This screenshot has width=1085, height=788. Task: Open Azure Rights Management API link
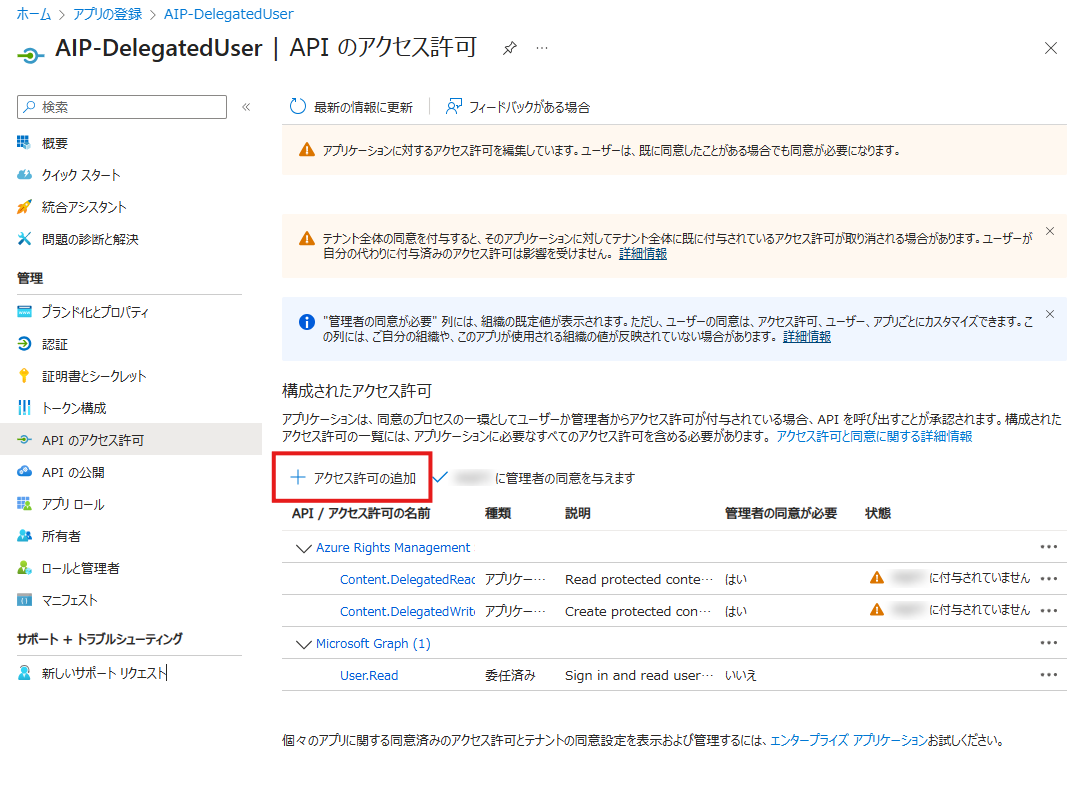click(x=393, y=547)
